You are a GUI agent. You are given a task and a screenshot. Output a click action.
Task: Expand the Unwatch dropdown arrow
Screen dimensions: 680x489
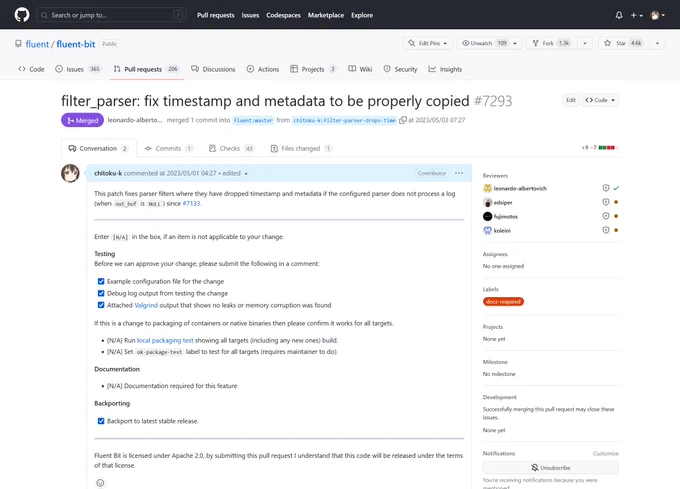click(x=515, y=43)
